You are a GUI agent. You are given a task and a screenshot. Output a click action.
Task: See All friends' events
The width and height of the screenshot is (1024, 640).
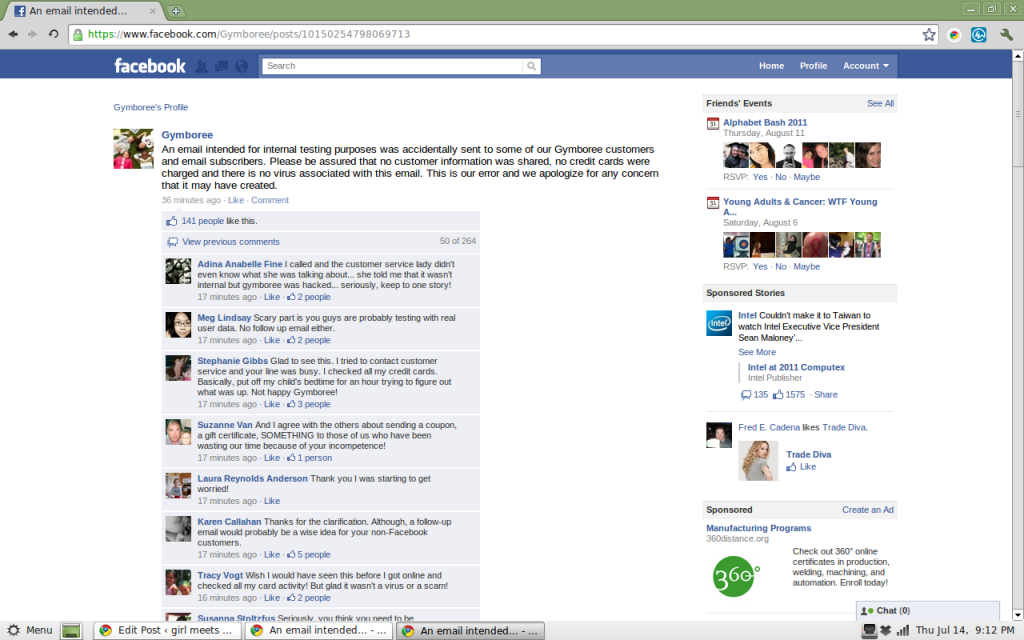coord(880,103)
